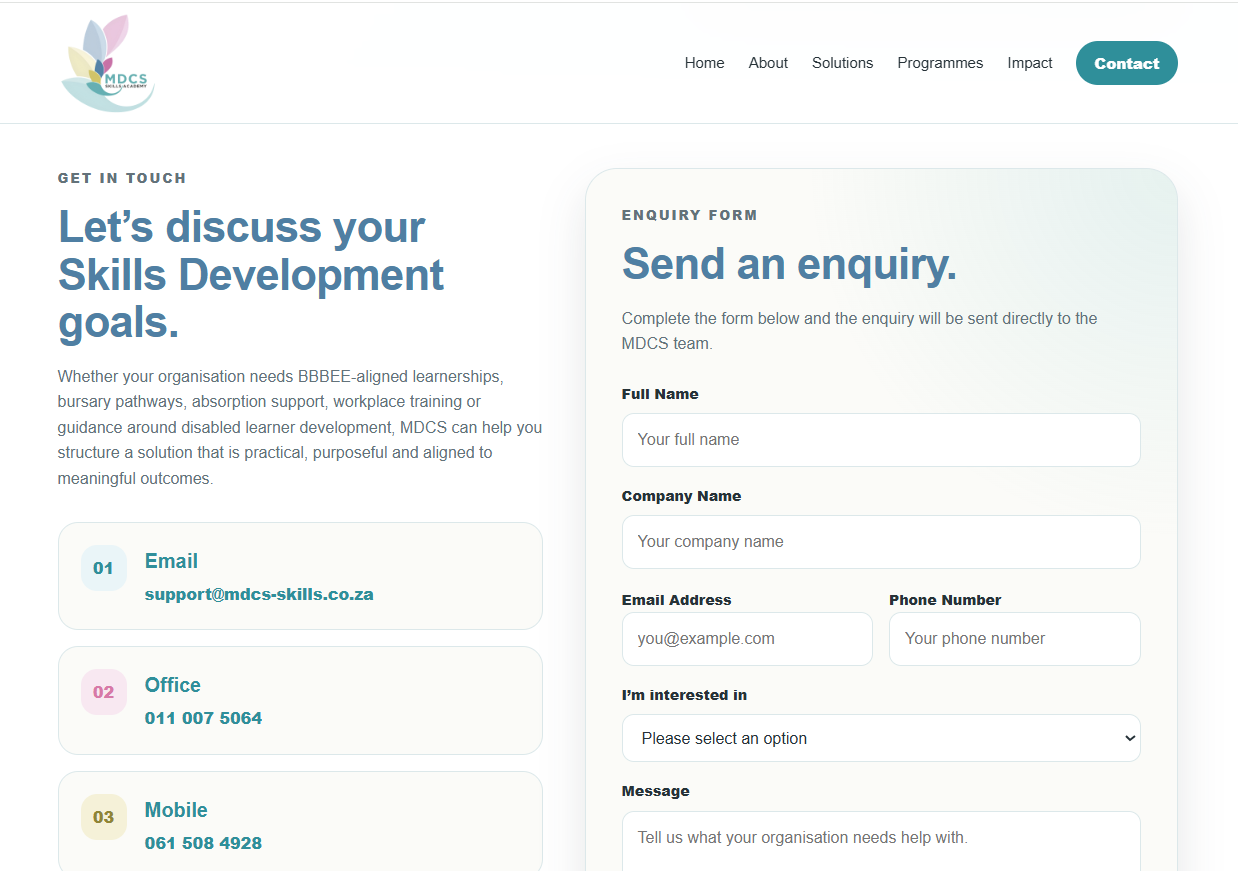The height and width of the screenshot is (871, 1238).
Task: Click the Email Address input field
Action: 747,639
